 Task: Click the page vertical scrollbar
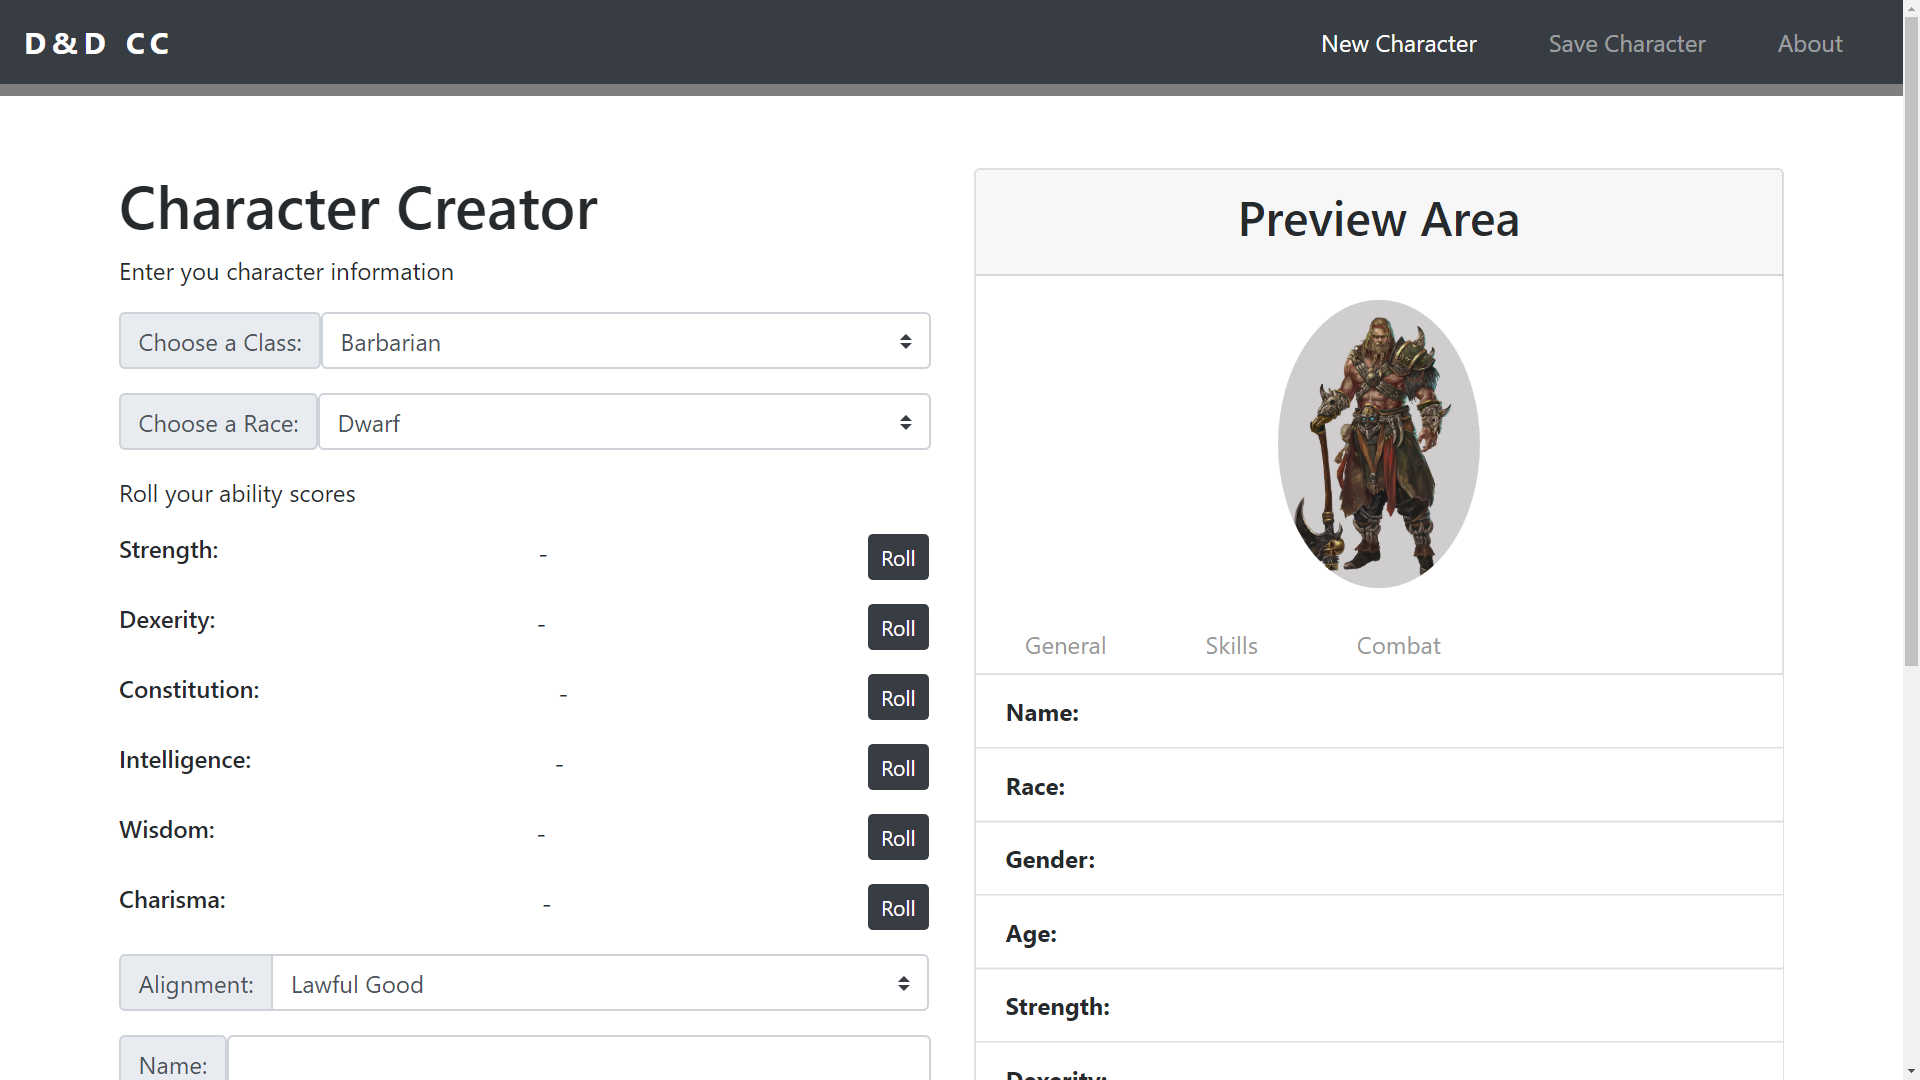pos(1911,340)
